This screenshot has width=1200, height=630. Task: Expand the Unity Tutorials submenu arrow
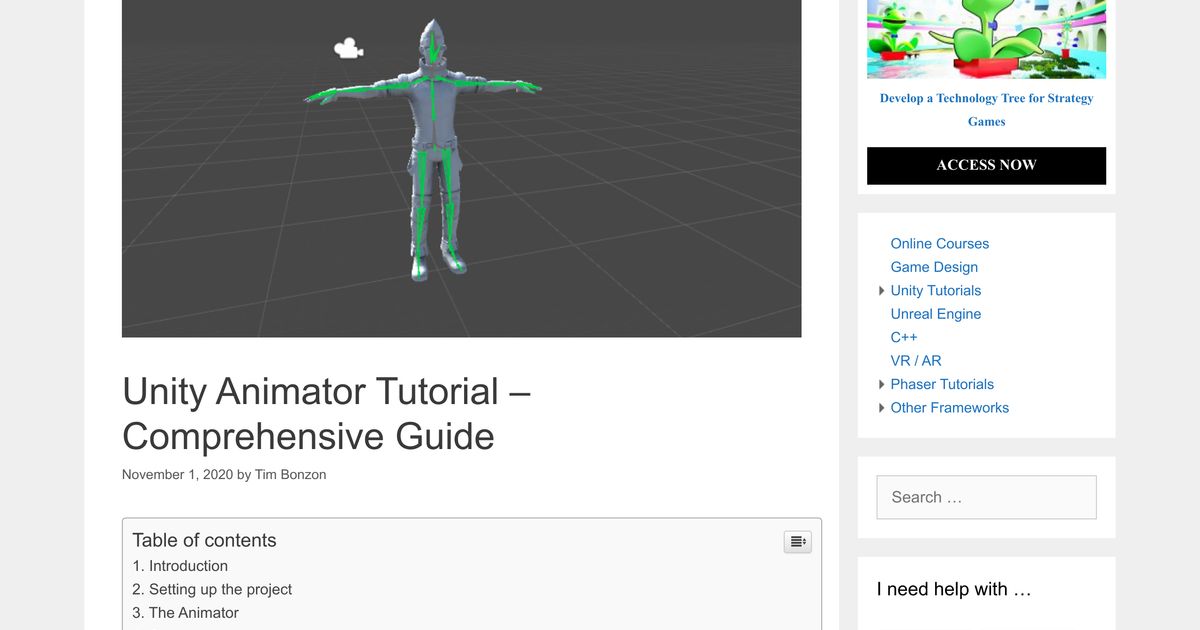tap(881, 290)
